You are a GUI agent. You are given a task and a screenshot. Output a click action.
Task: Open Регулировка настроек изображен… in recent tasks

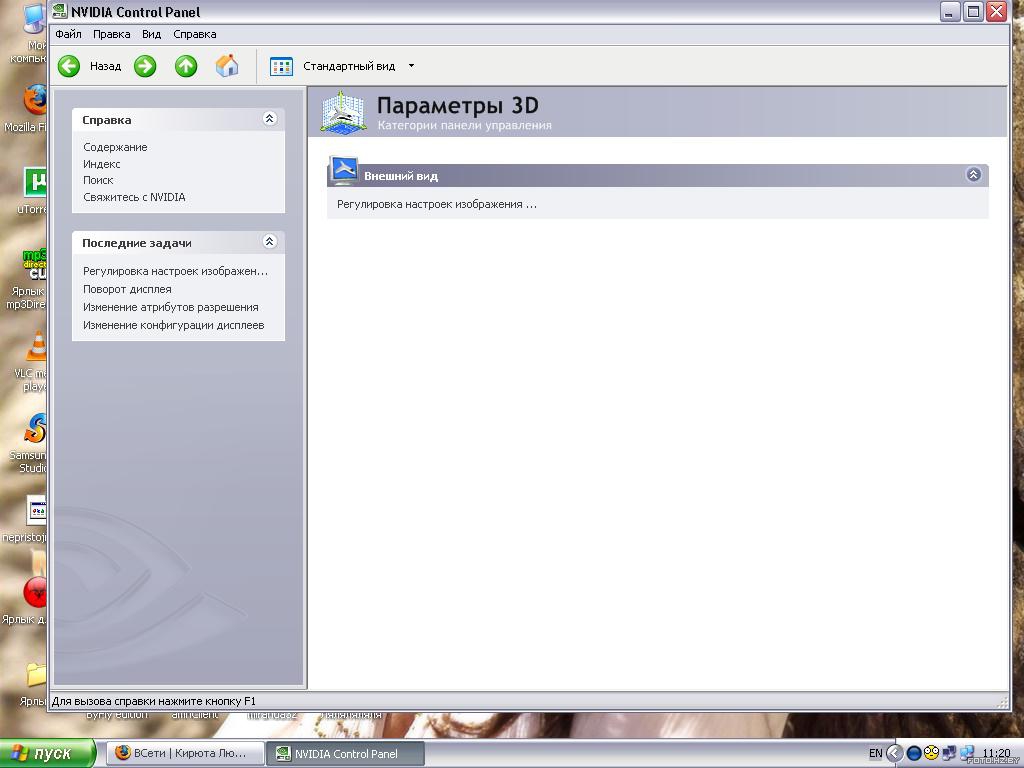pos(175,271)
